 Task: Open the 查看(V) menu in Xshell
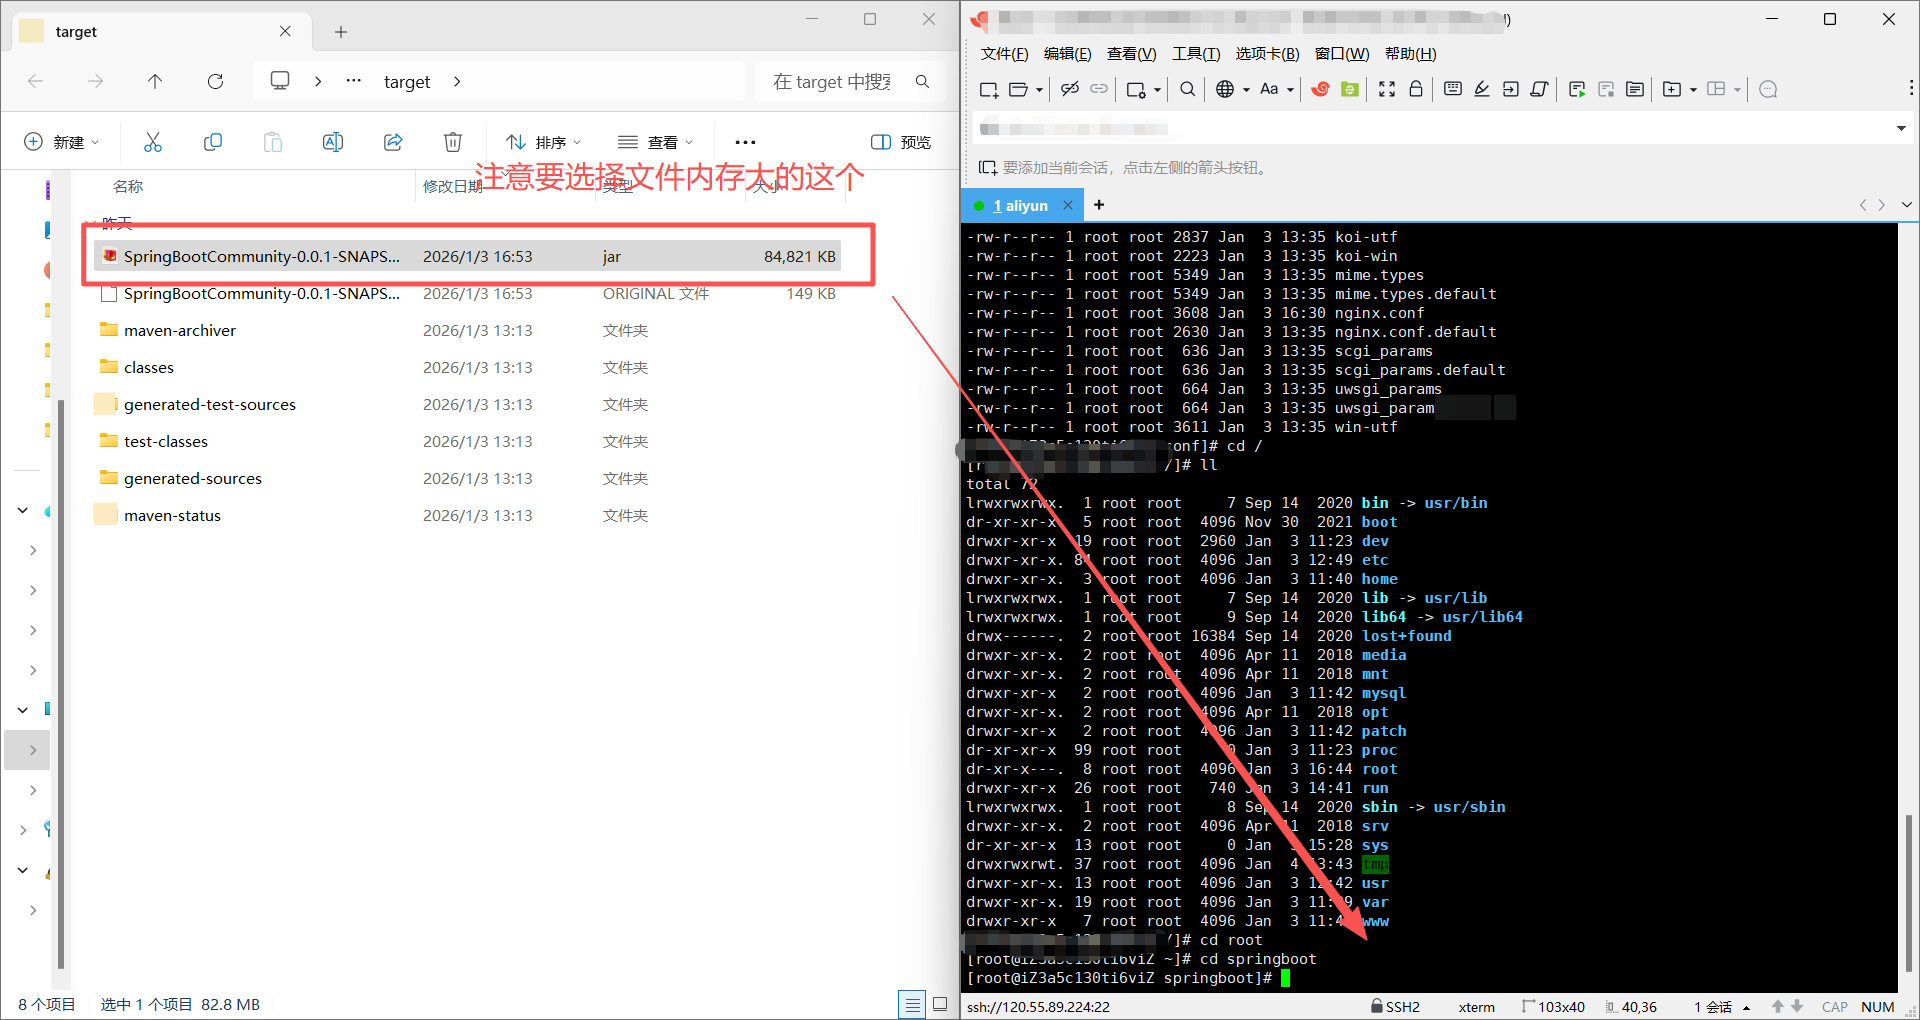tap(1131, 54)
